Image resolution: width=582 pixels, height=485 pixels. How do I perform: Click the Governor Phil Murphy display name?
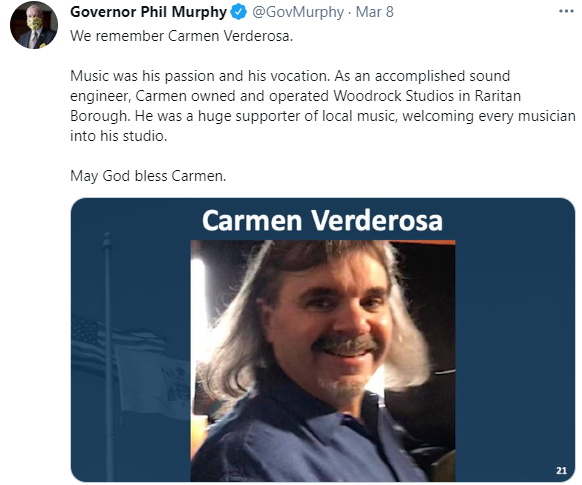(148, 12)
